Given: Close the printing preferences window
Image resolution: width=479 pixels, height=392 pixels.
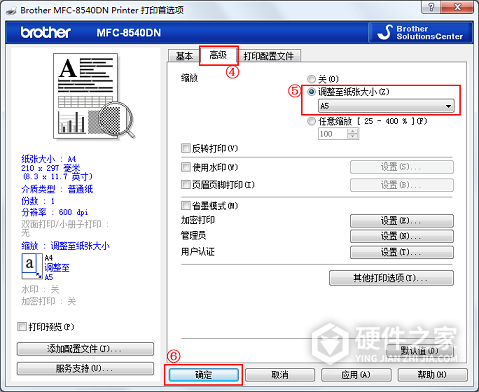Looking at the screenshot, I should pos(457,7).
